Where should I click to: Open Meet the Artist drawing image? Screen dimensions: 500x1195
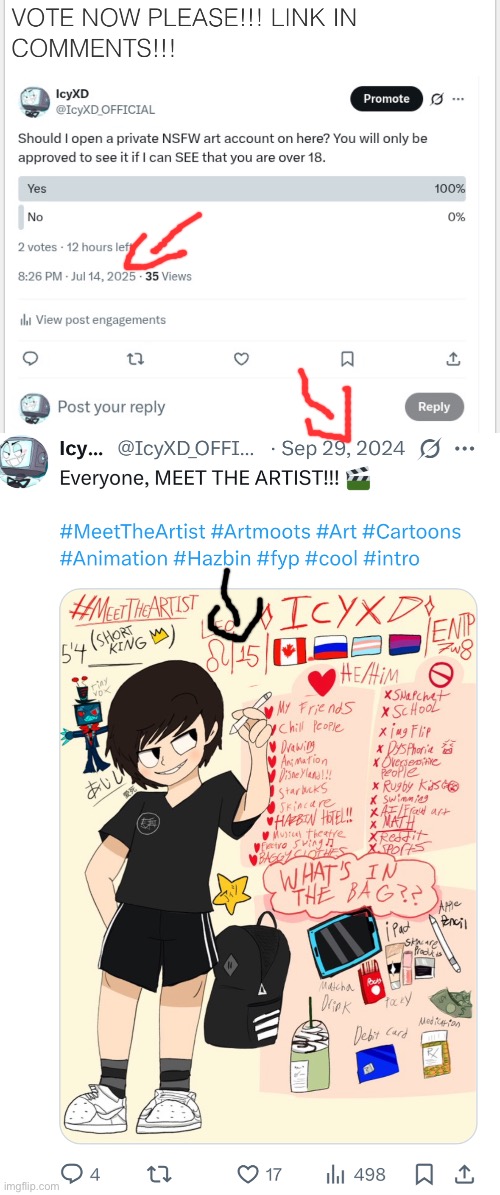(268, 866)
